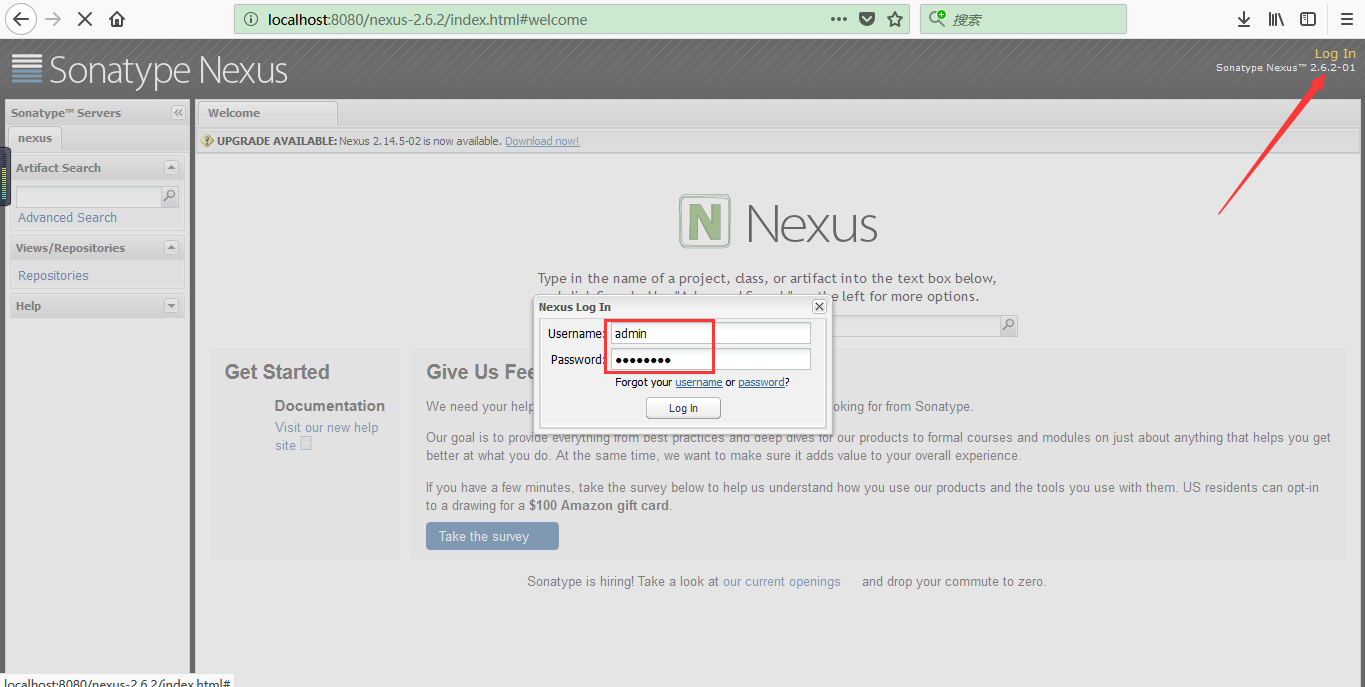The width and height of the screenshot is (1365, 687).
Task: Bookmark this page with star icon
Action: [895, 19]
